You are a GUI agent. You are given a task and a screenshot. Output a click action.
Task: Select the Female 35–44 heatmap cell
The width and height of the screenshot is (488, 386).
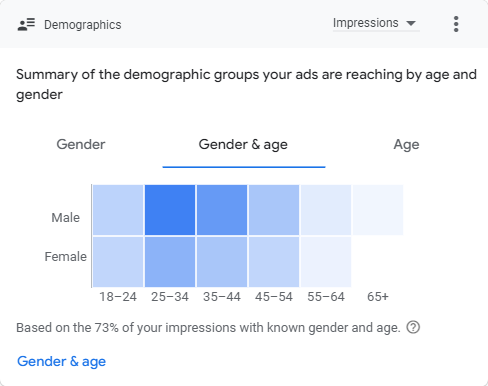222,262
